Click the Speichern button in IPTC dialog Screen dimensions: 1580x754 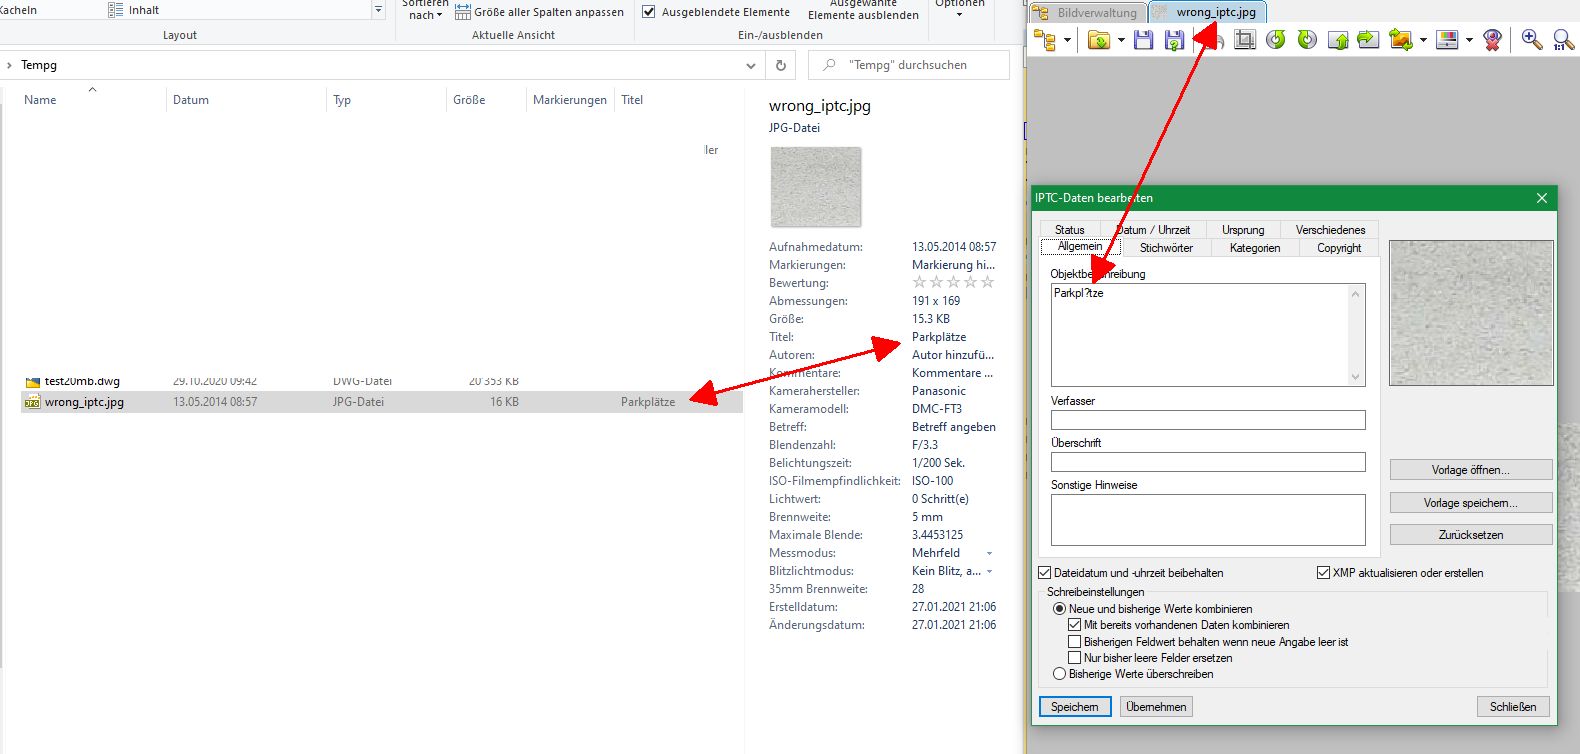click(x=1075, y=707)
